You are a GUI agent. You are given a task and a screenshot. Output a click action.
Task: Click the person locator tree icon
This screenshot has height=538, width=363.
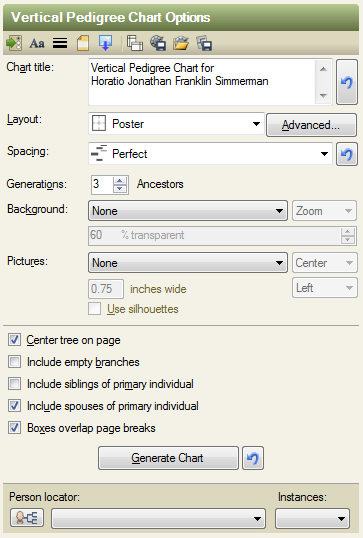27,517
